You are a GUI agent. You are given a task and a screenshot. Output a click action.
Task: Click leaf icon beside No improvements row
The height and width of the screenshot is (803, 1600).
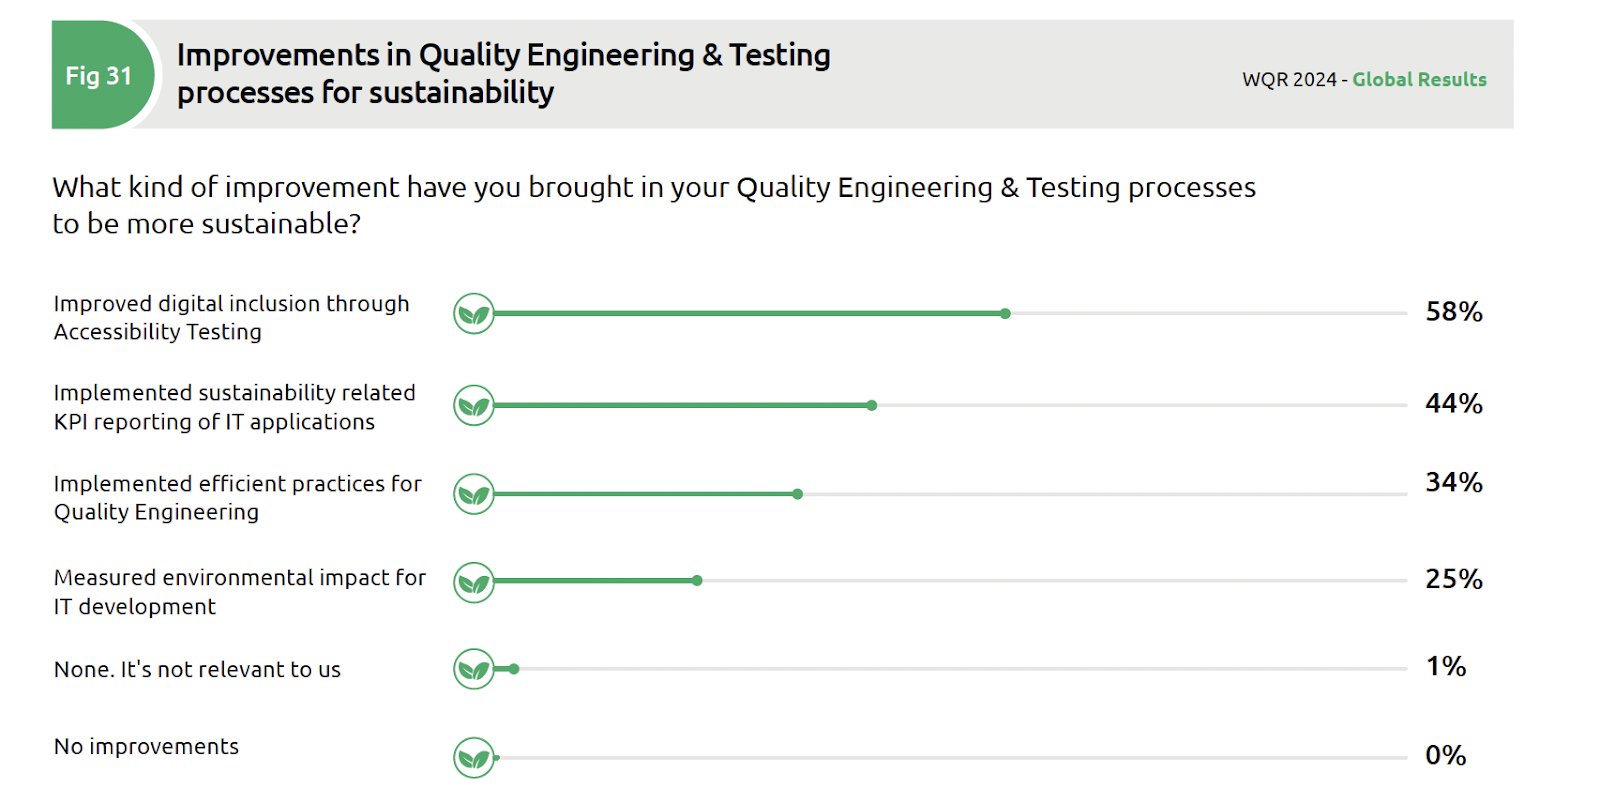pyautogui.click(x=474, y=758)
